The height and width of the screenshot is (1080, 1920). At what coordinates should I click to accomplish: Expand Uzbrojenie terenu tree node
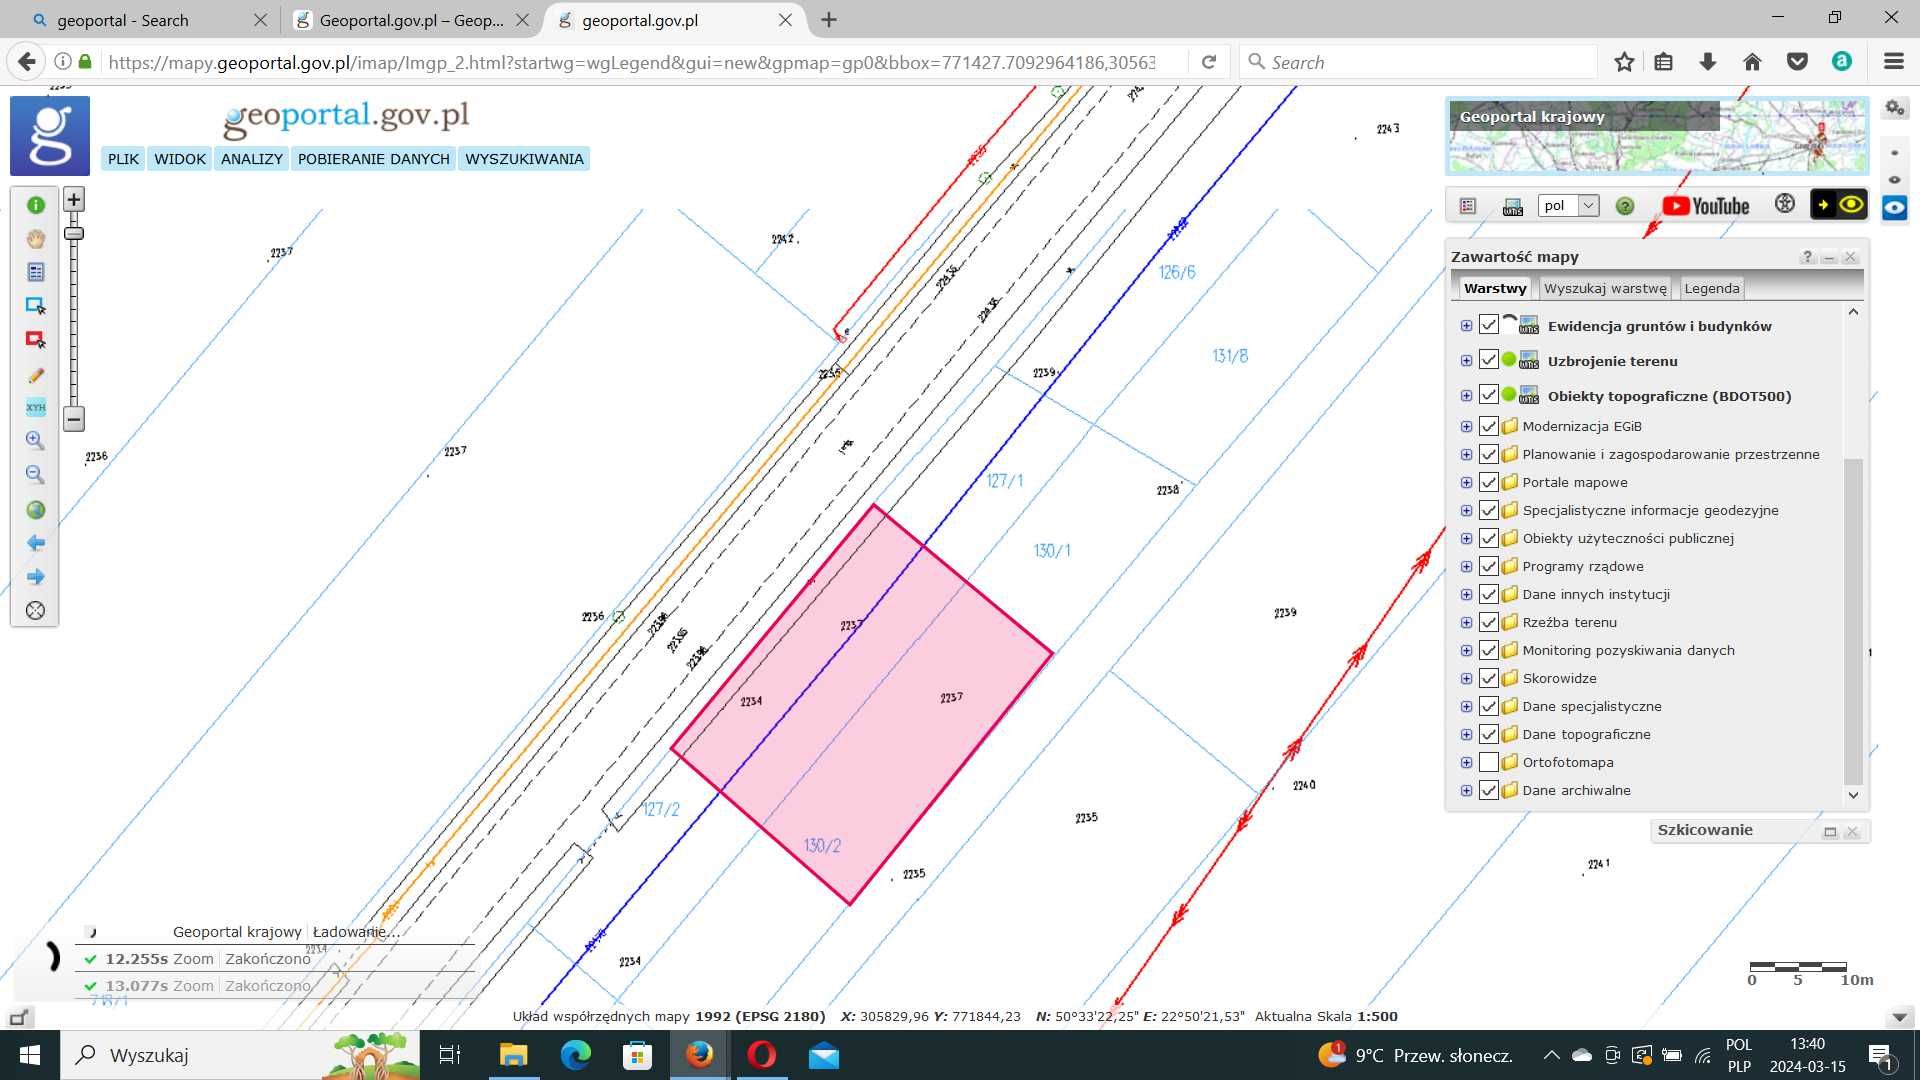[1466, 361]
